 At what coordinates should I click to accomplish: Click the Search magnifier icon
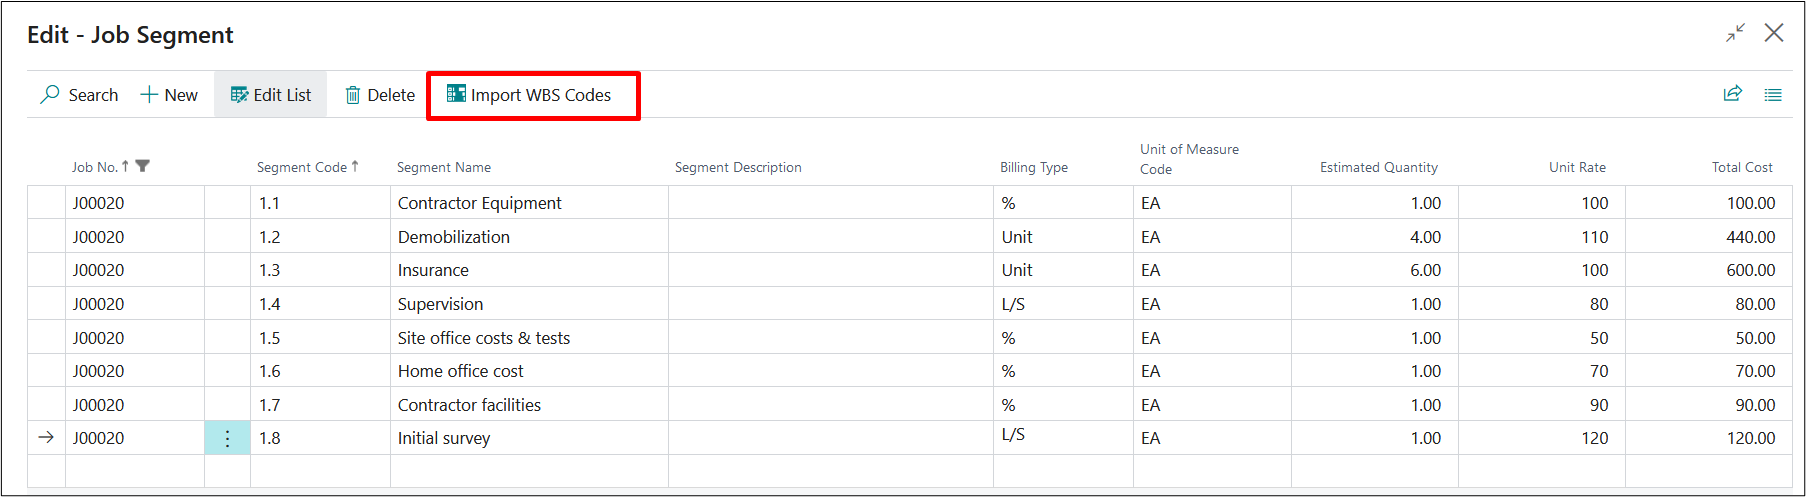coord(50,94)
